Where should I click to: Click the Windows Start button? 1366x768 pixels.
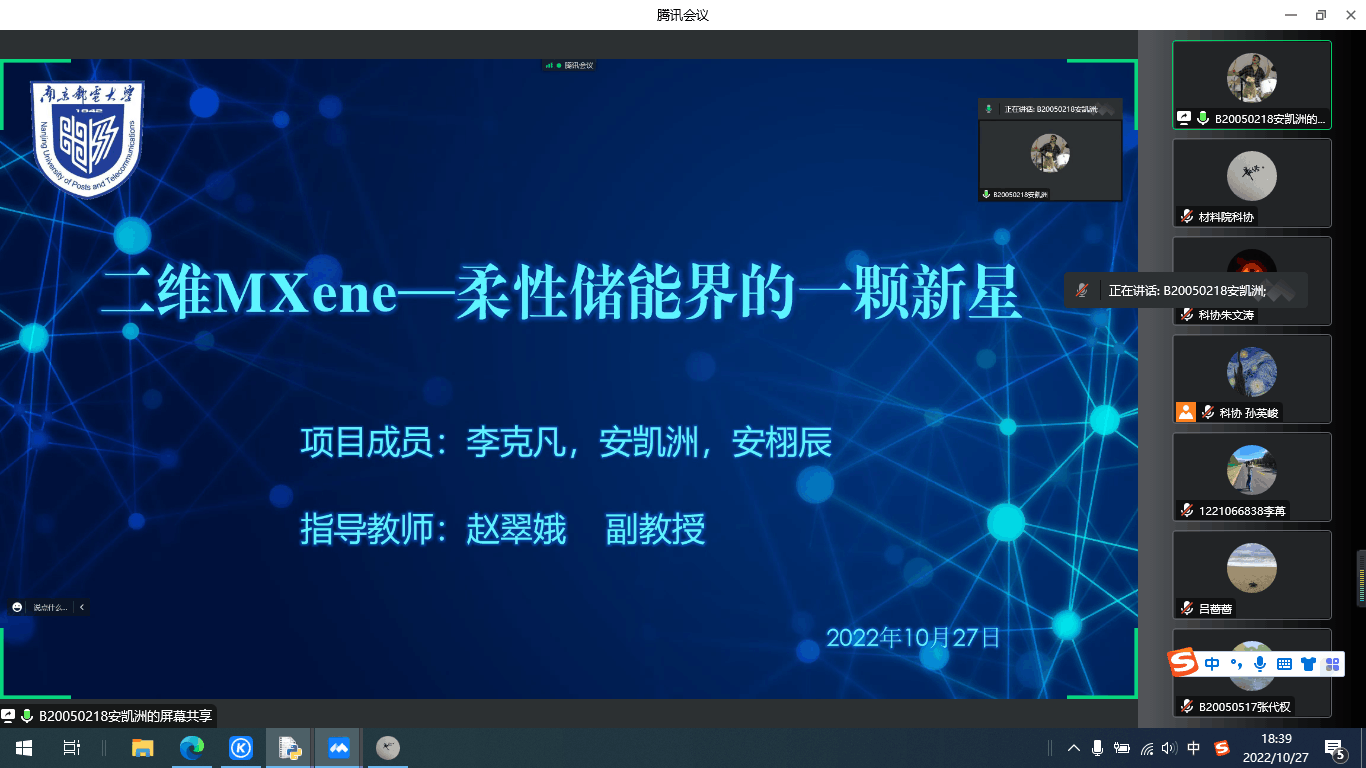[x=24, y=748]
